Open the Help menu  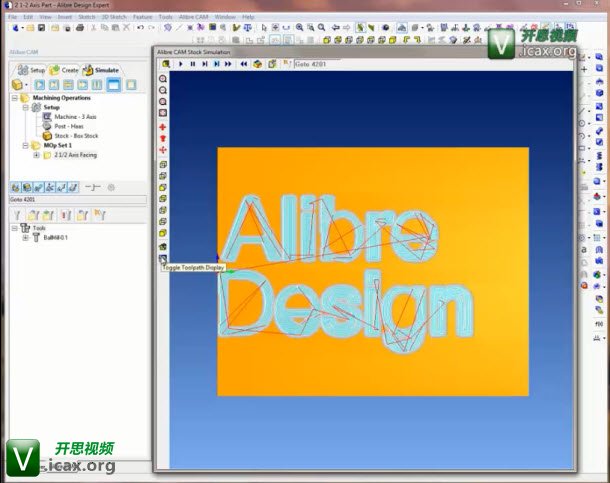(x=248, y=17)
